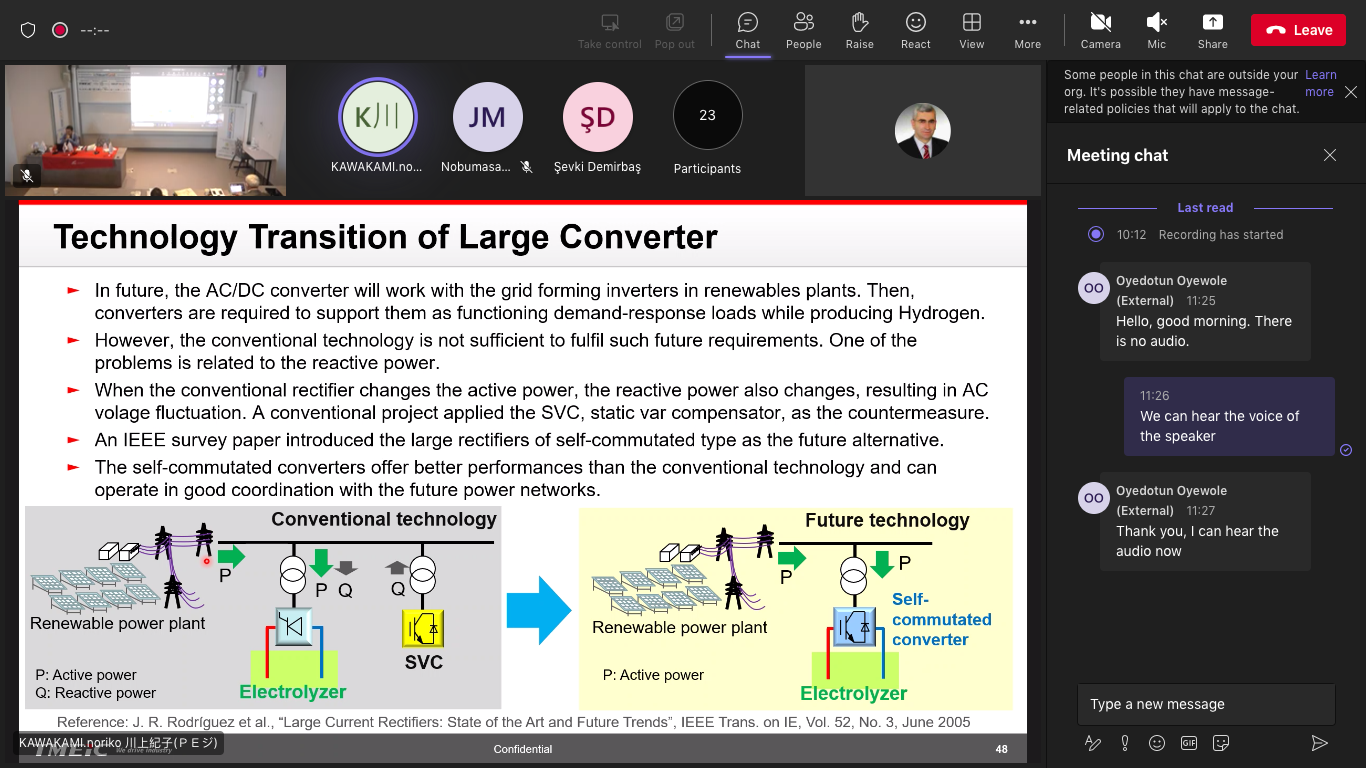Image resolution: width=1366 pixels, height=768 pixels.
Task: Click the 'Thank you, I can hear' message
Action: [x=1205, y=521]
